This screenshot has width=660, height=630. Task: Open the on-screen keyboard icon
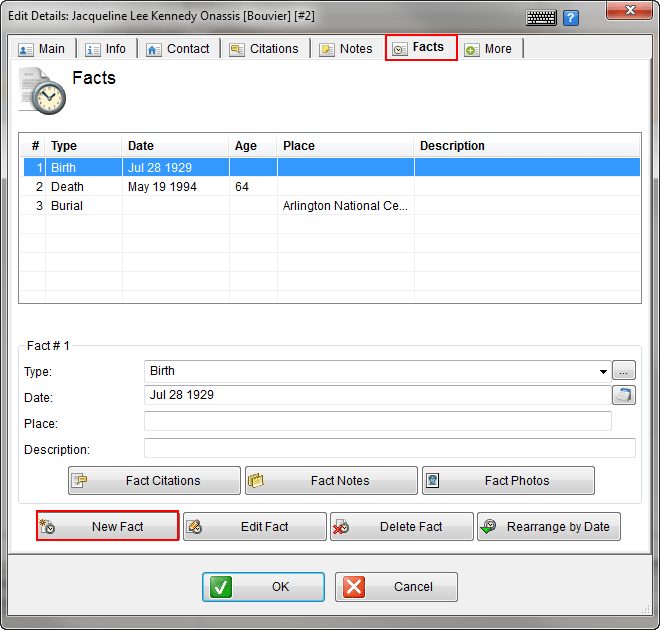point(541,18)
